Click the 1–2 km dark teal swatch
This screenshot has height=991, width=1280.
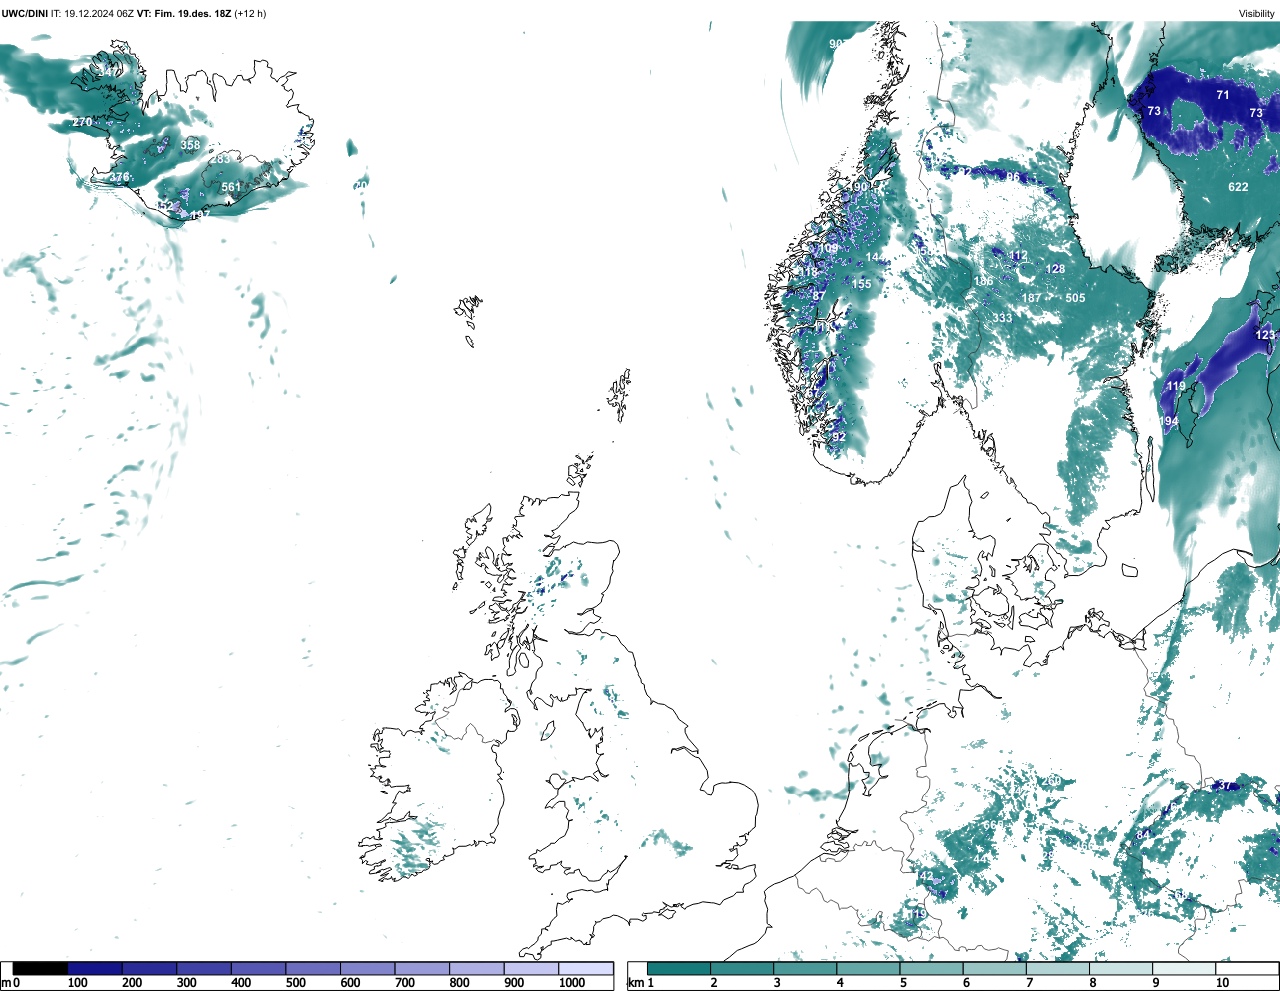(x=679, y=968)
